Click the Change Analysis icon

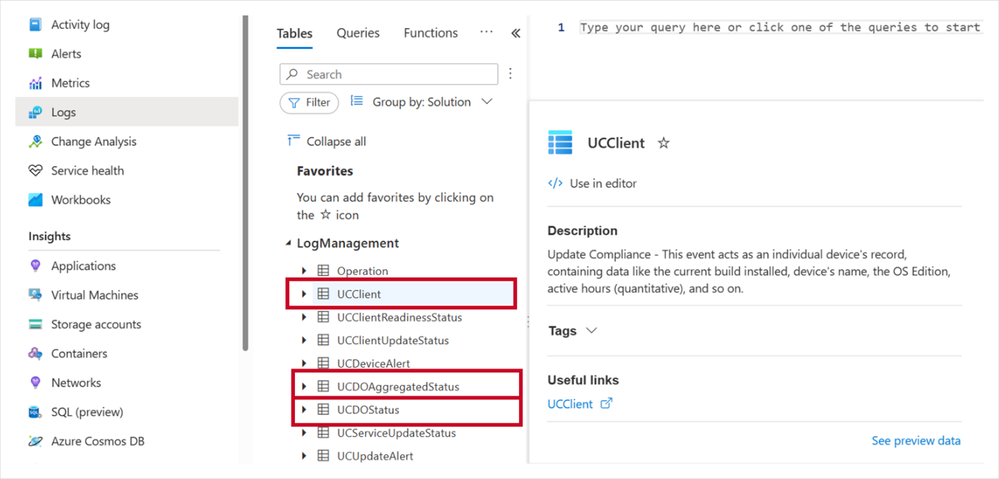36,141
